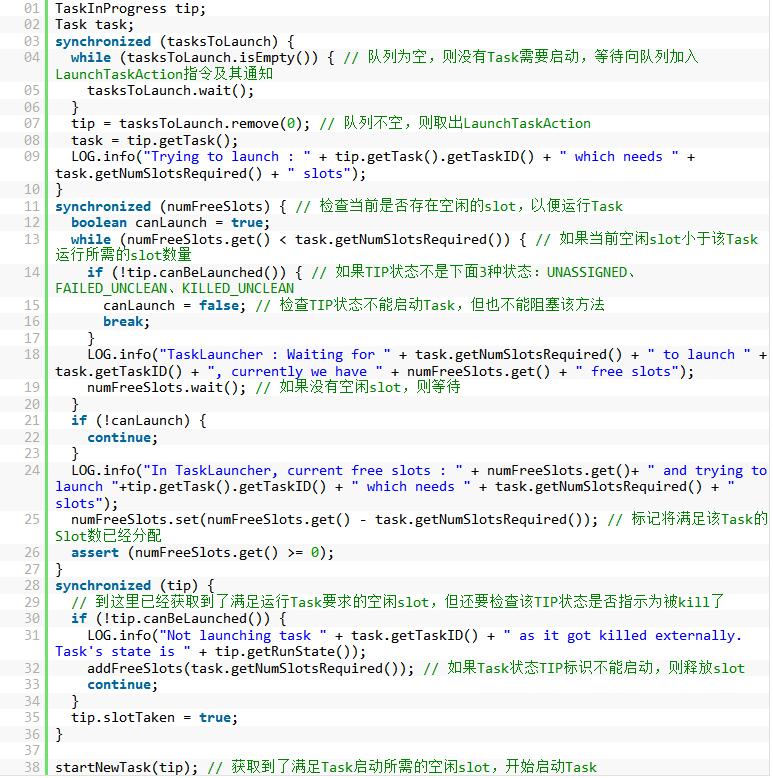Click the 'startNewTask(tip);' call
The image size is (773, 778).
click(x=126, y=767)
